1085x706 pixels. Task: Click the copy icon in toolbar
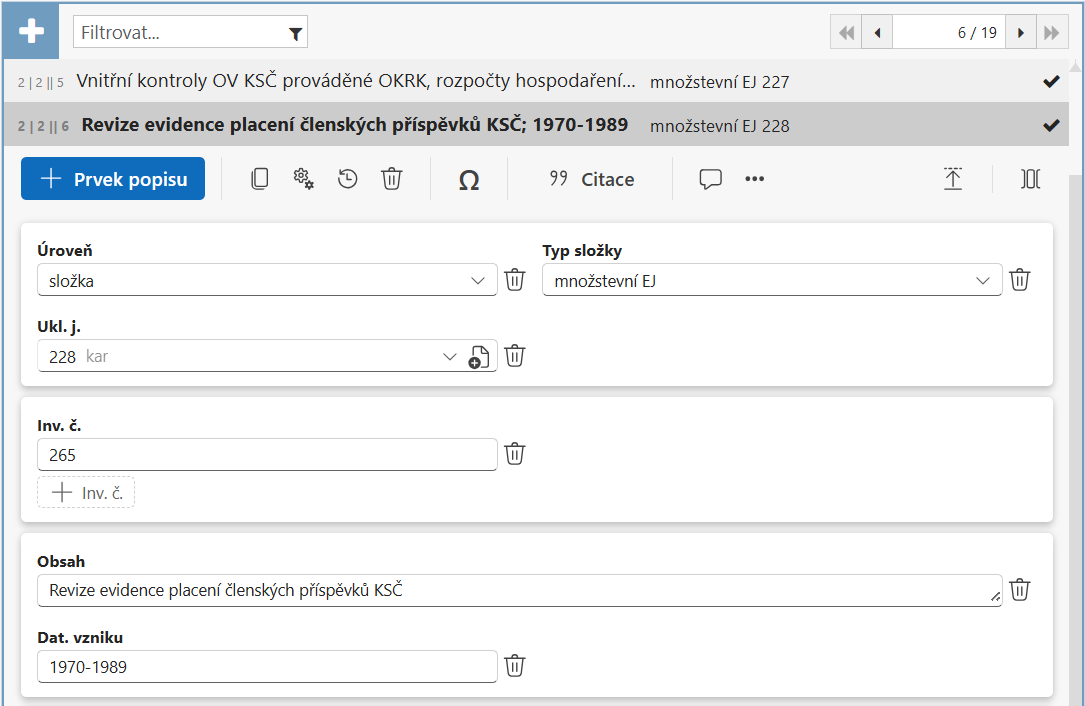259,179
